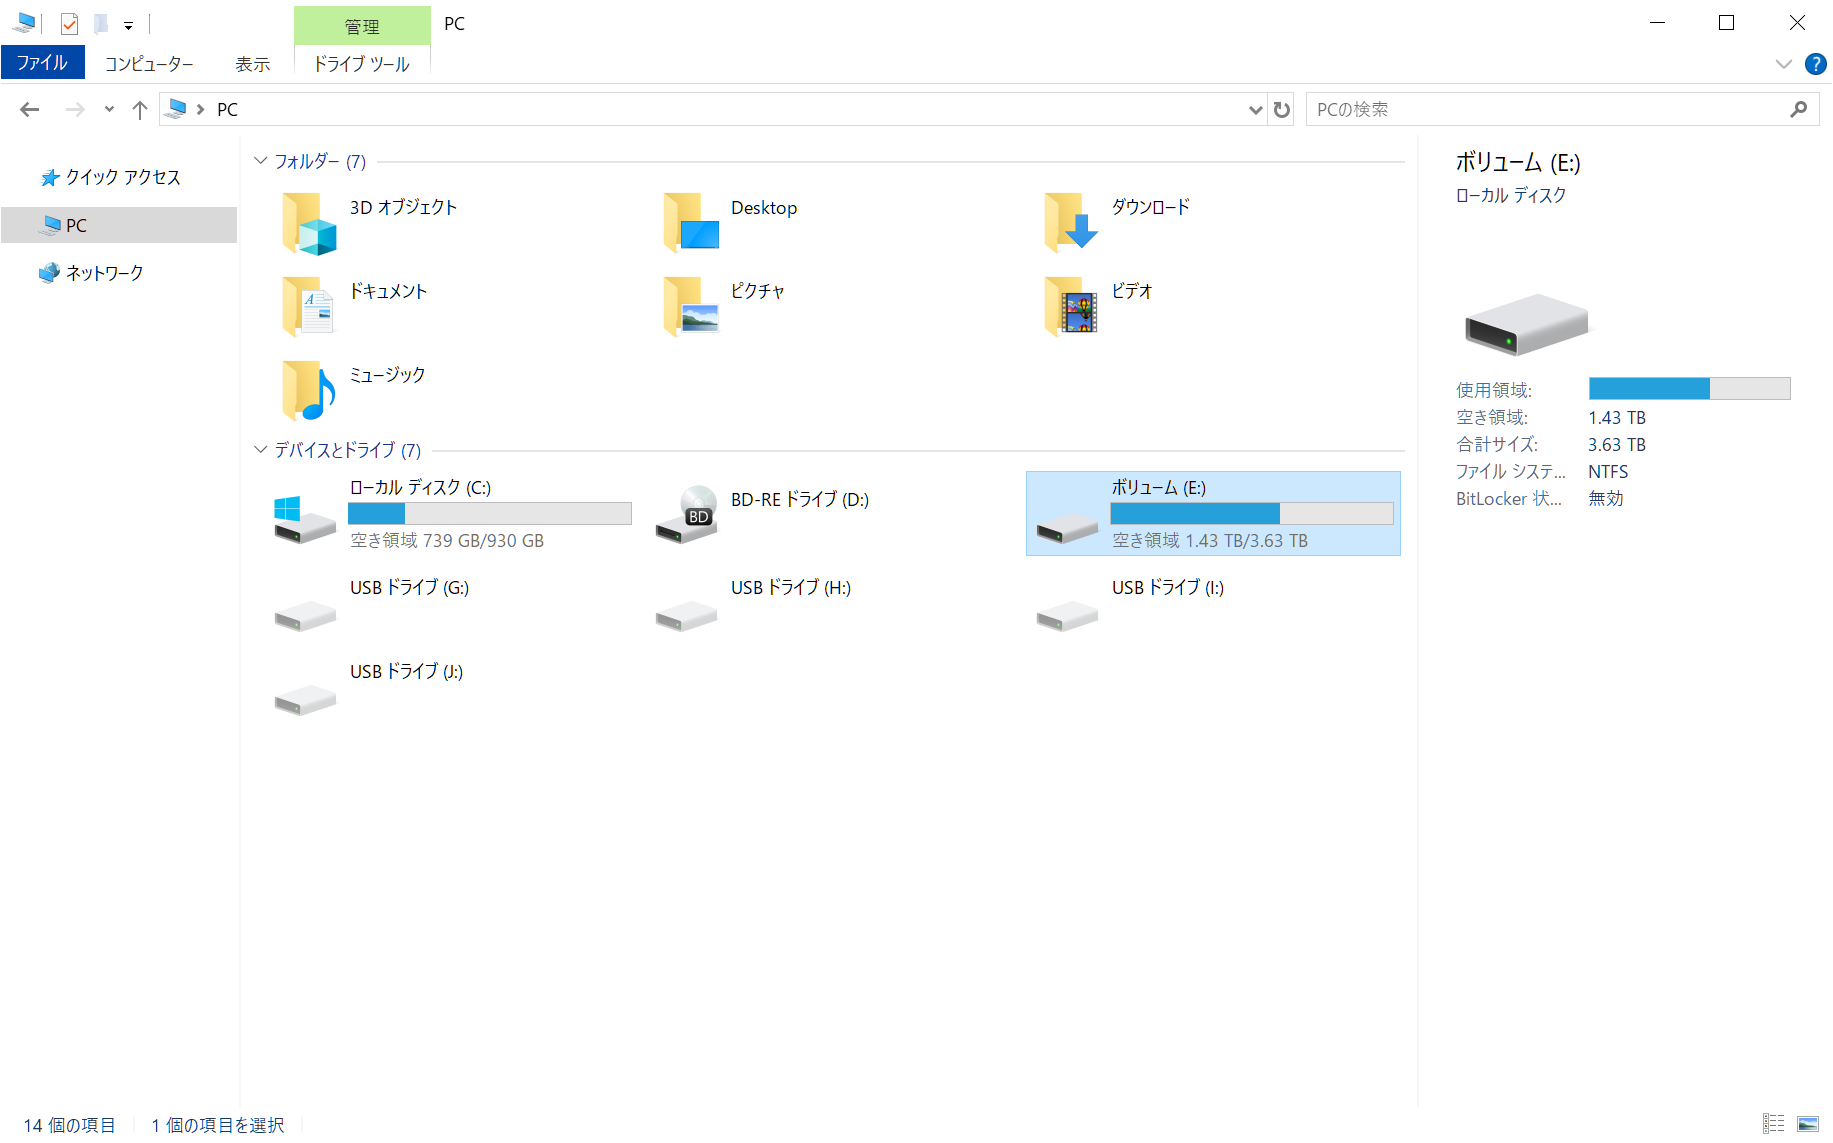The image size is (1833, 1143).
Task: Select the BD-RE ドライブ (D:) icon
Action: (687, 514)
